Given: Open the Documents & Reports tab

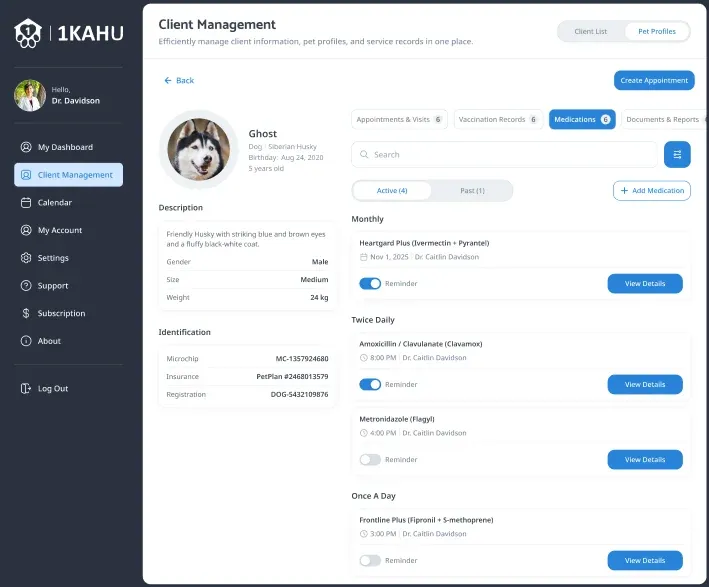Looking at the screenshot, I should (664, 119).
